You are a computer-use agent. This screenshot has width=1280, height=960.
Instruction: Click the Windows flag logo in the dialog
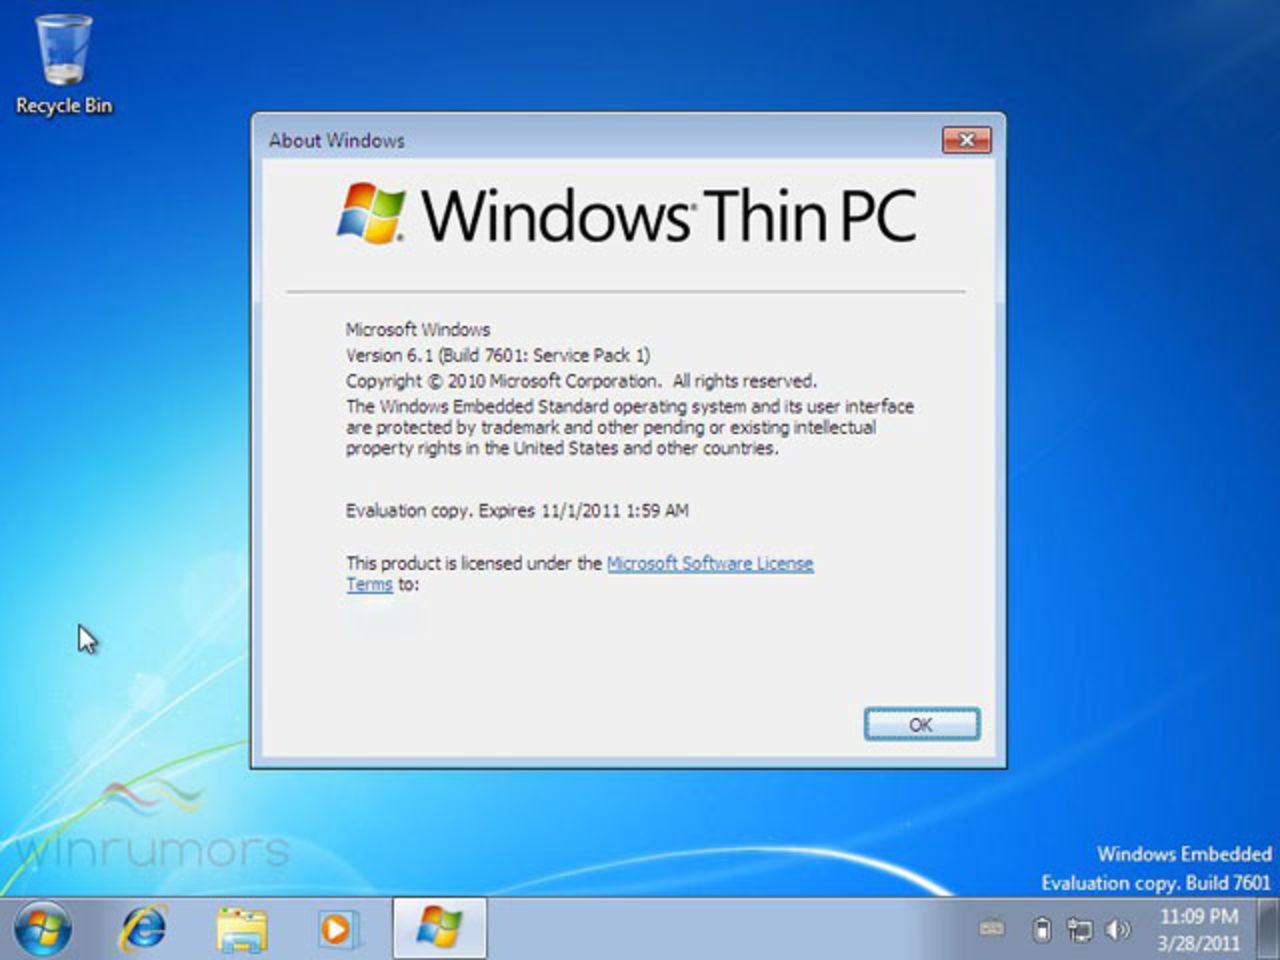coord(371,213)
